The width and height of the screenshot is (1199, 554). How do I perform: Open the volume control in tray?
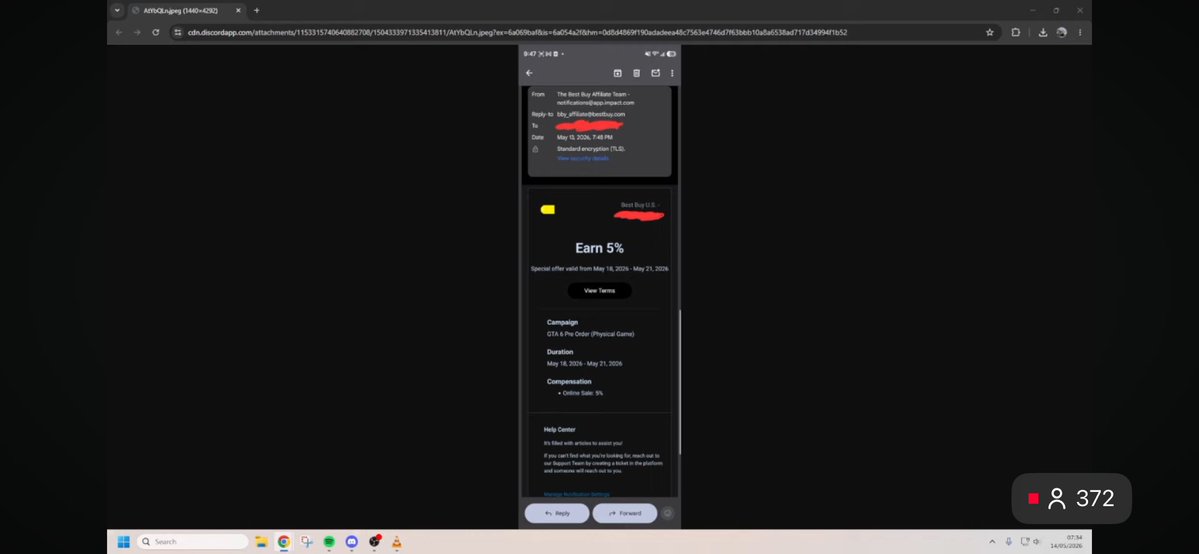1037,542
